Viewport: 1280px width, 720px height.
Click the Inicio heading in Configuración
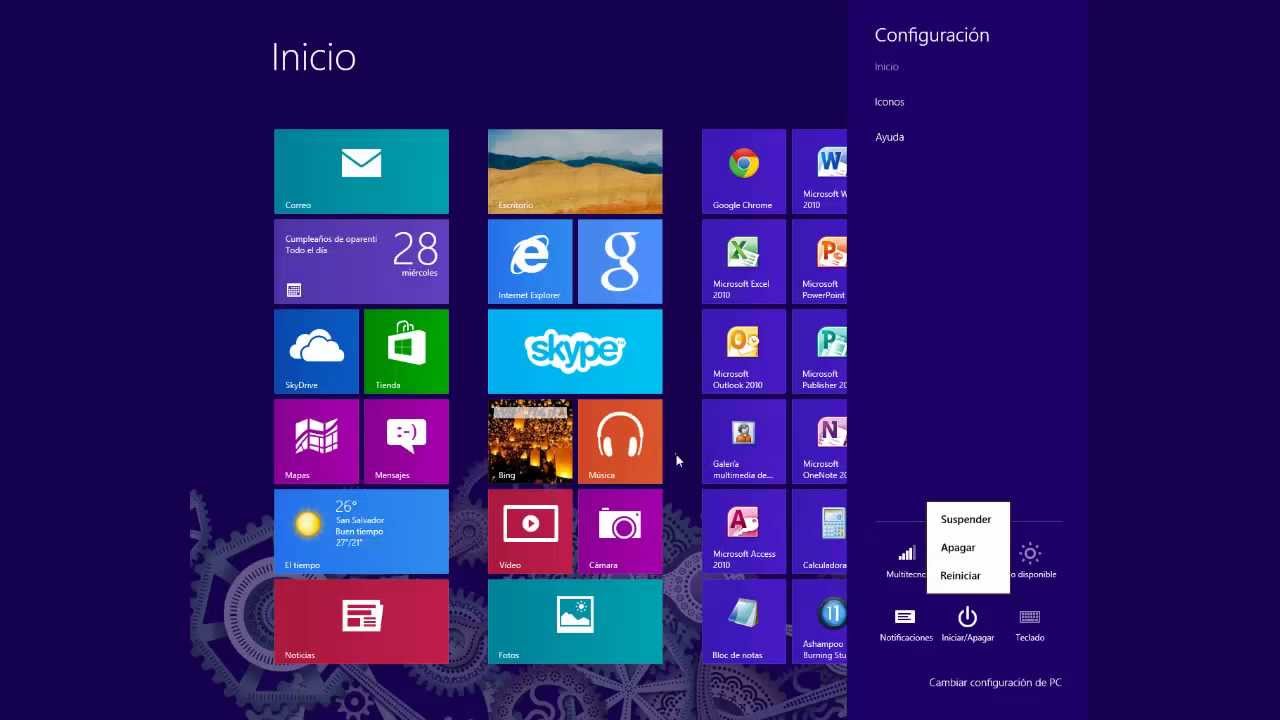886,67
